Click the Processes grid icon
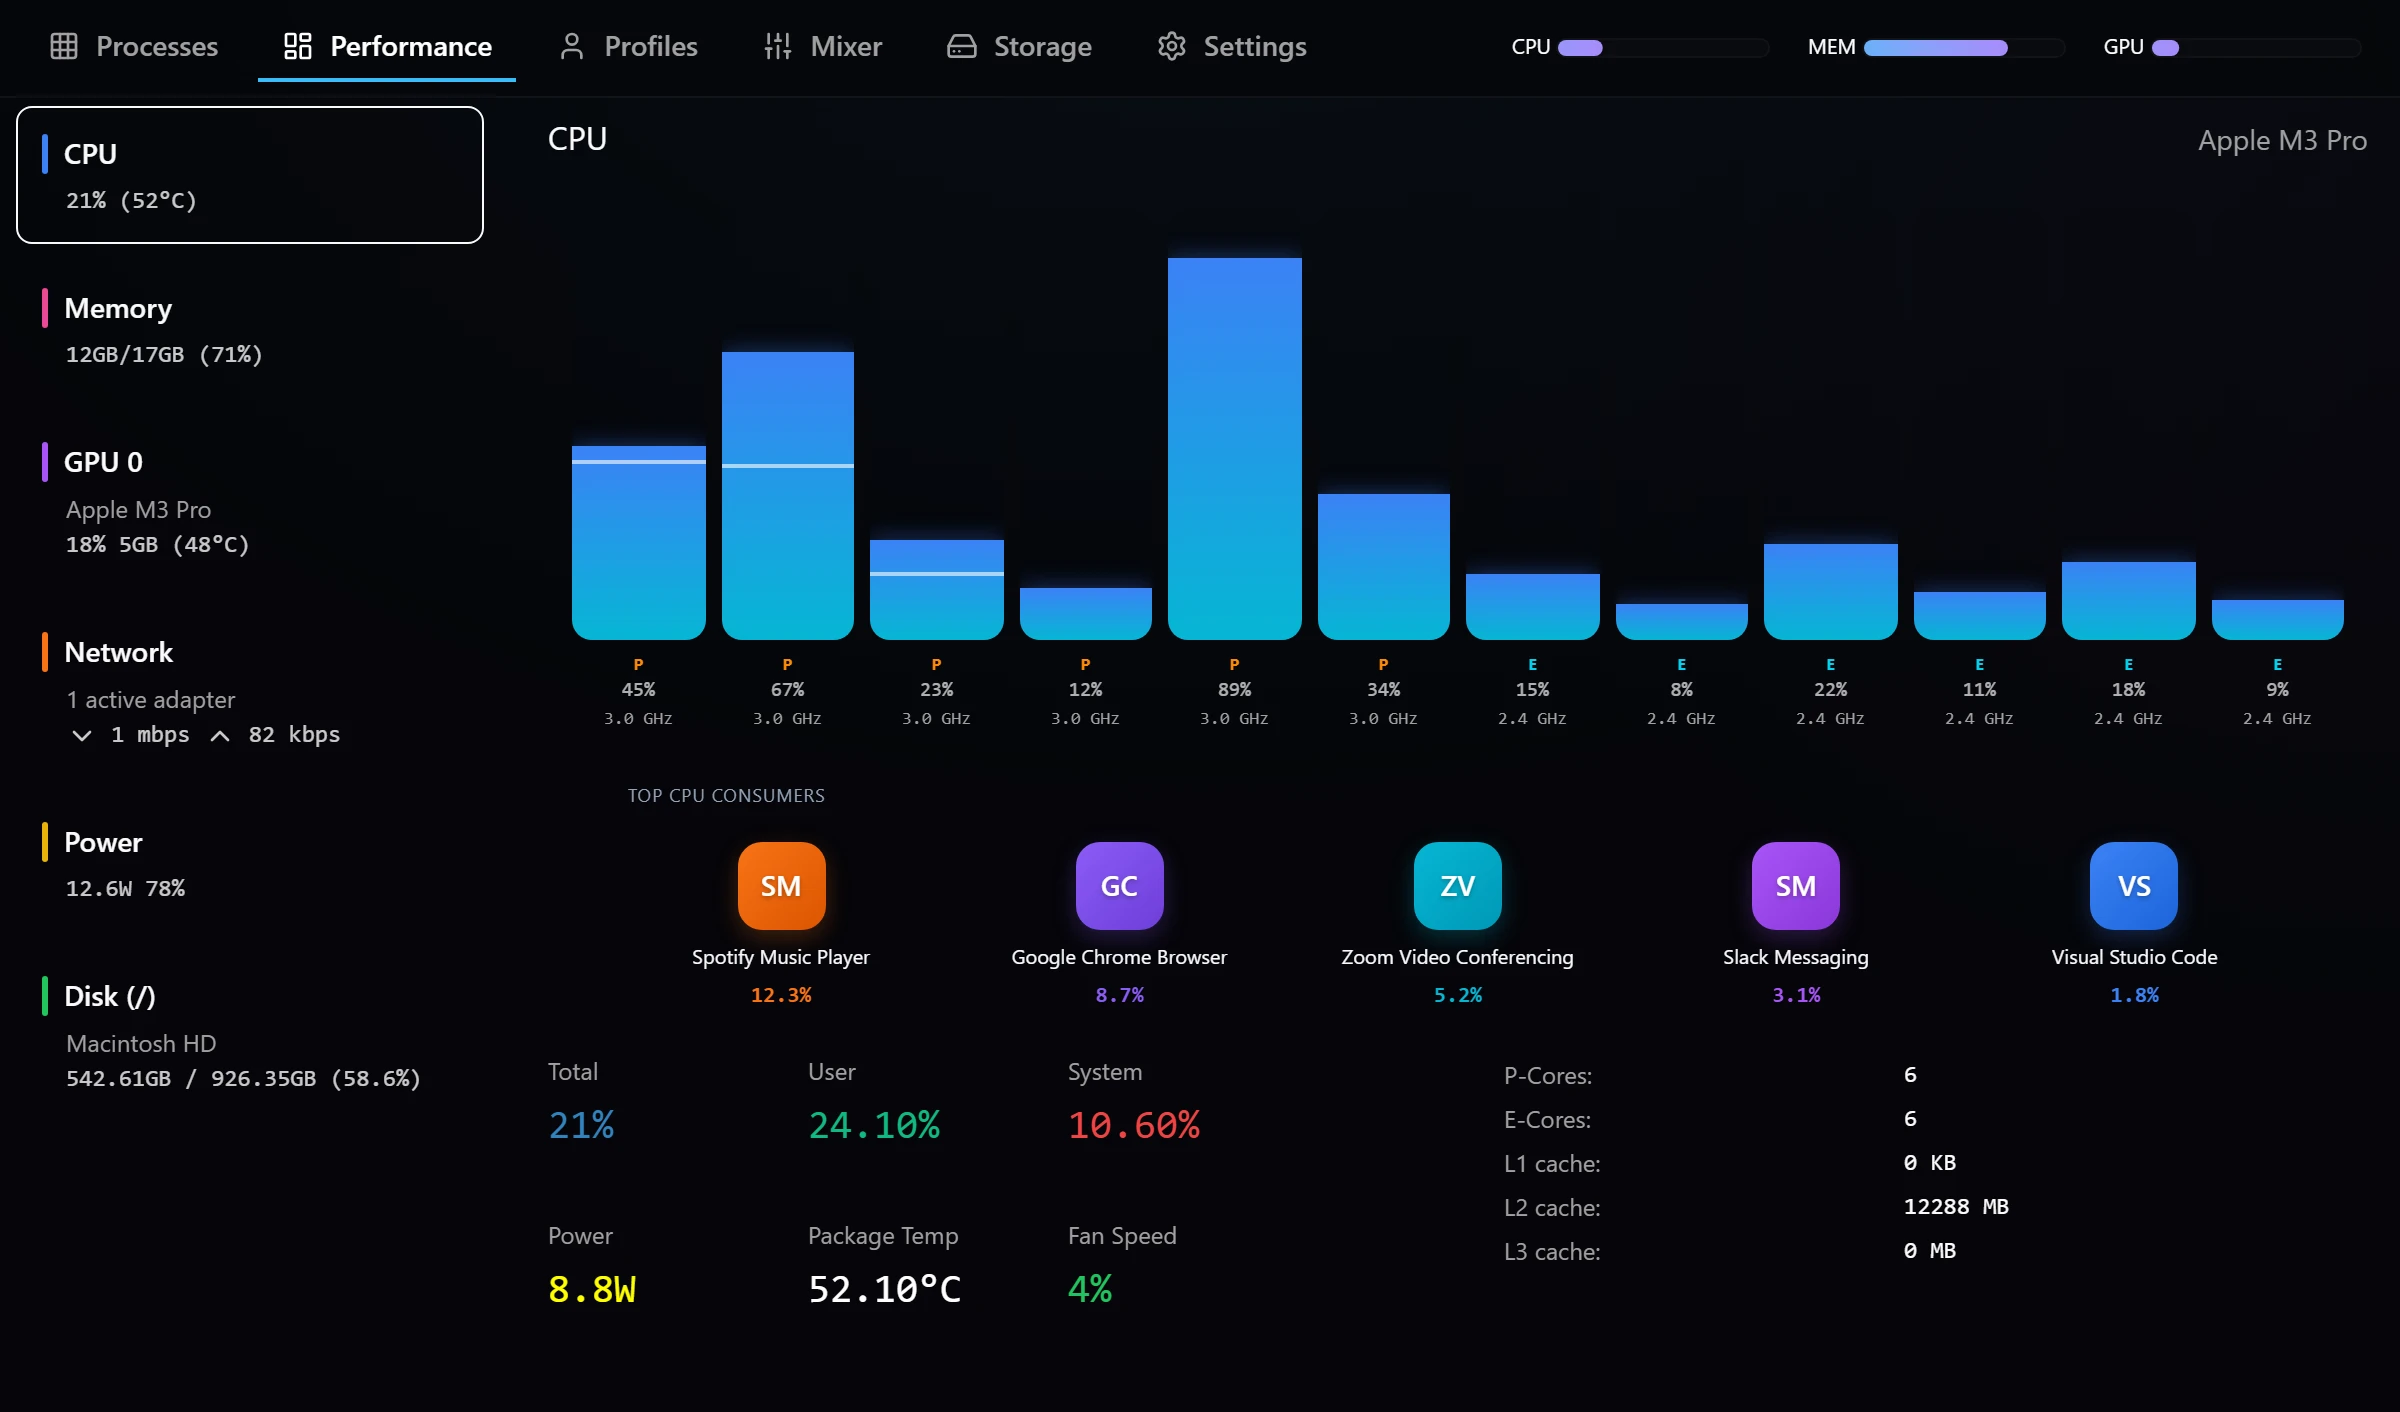Screen dimensions: 2400x1412 click(64, 46)
